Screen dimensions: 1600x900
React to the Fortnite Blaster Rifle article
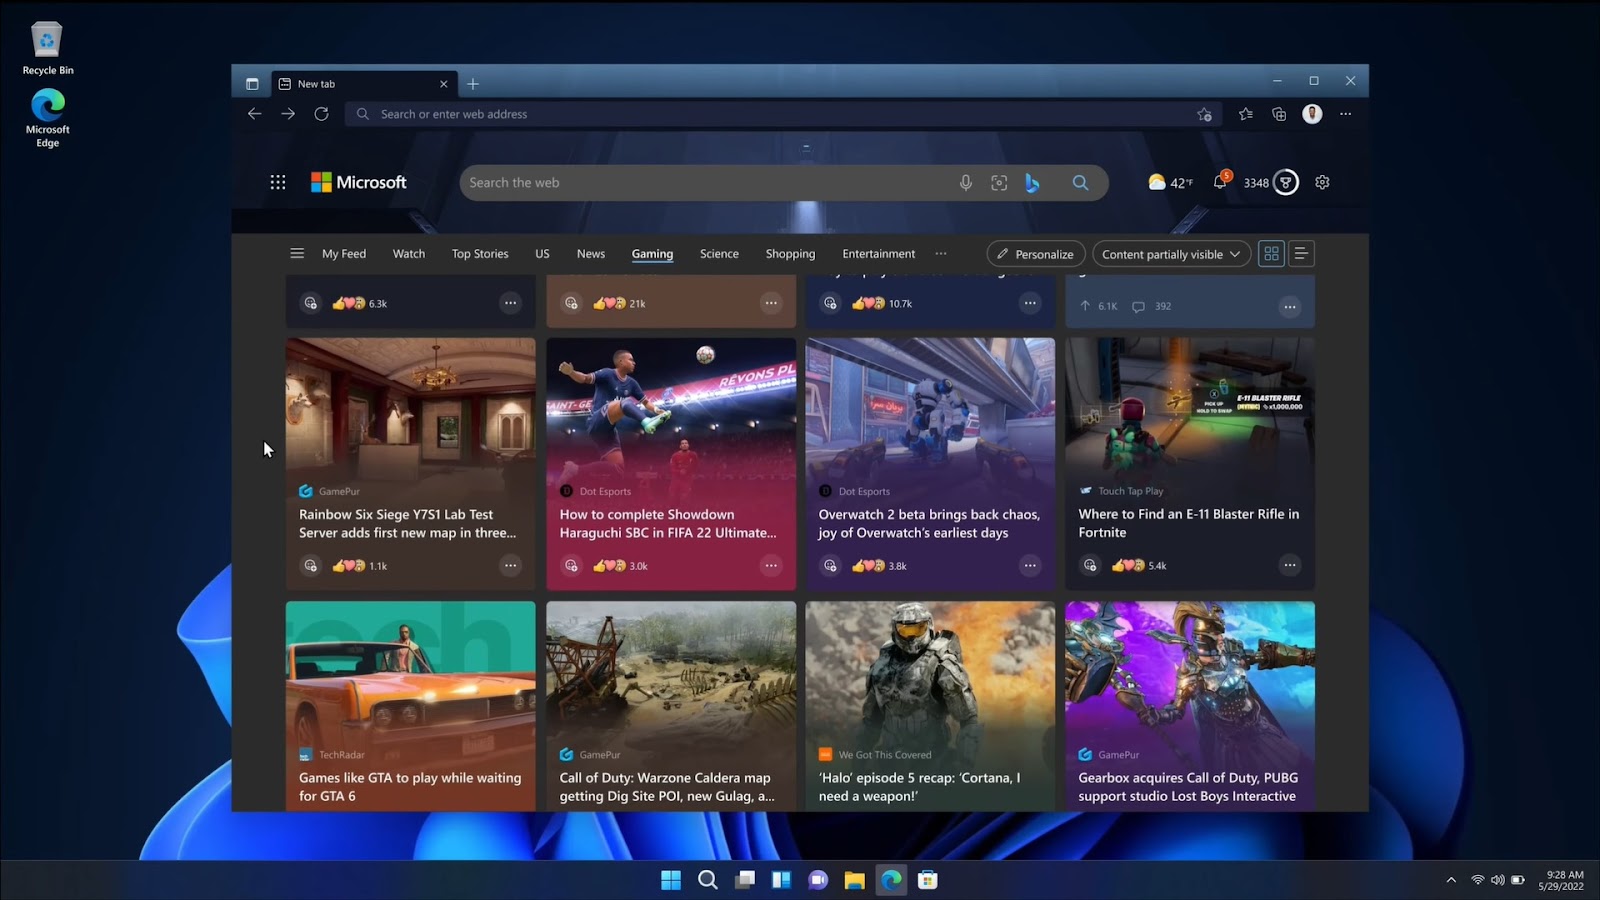1090,565
